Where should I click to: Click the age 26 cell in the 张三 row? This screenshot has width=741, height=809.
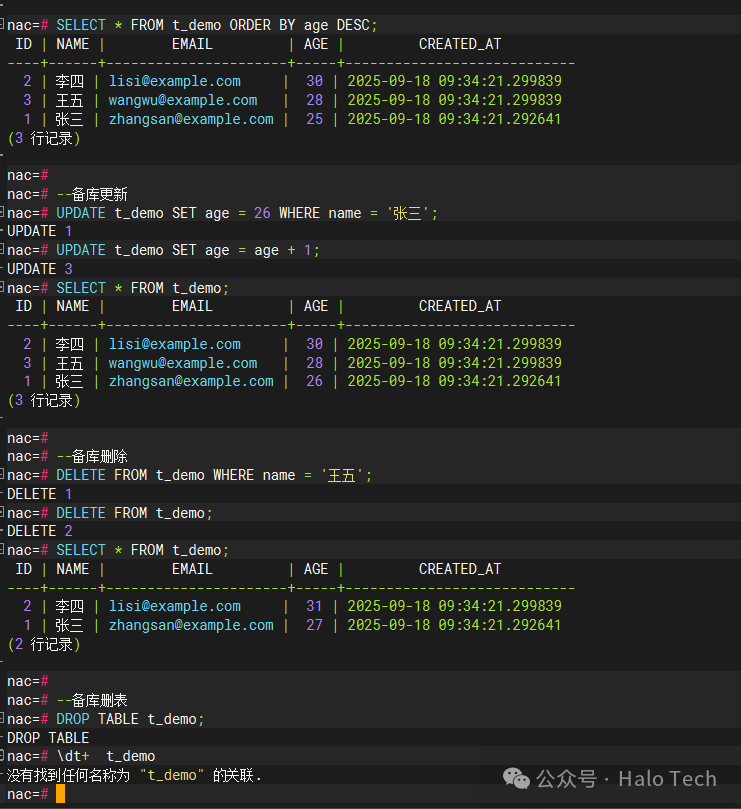pyautogui.click(x=314, y=381)
